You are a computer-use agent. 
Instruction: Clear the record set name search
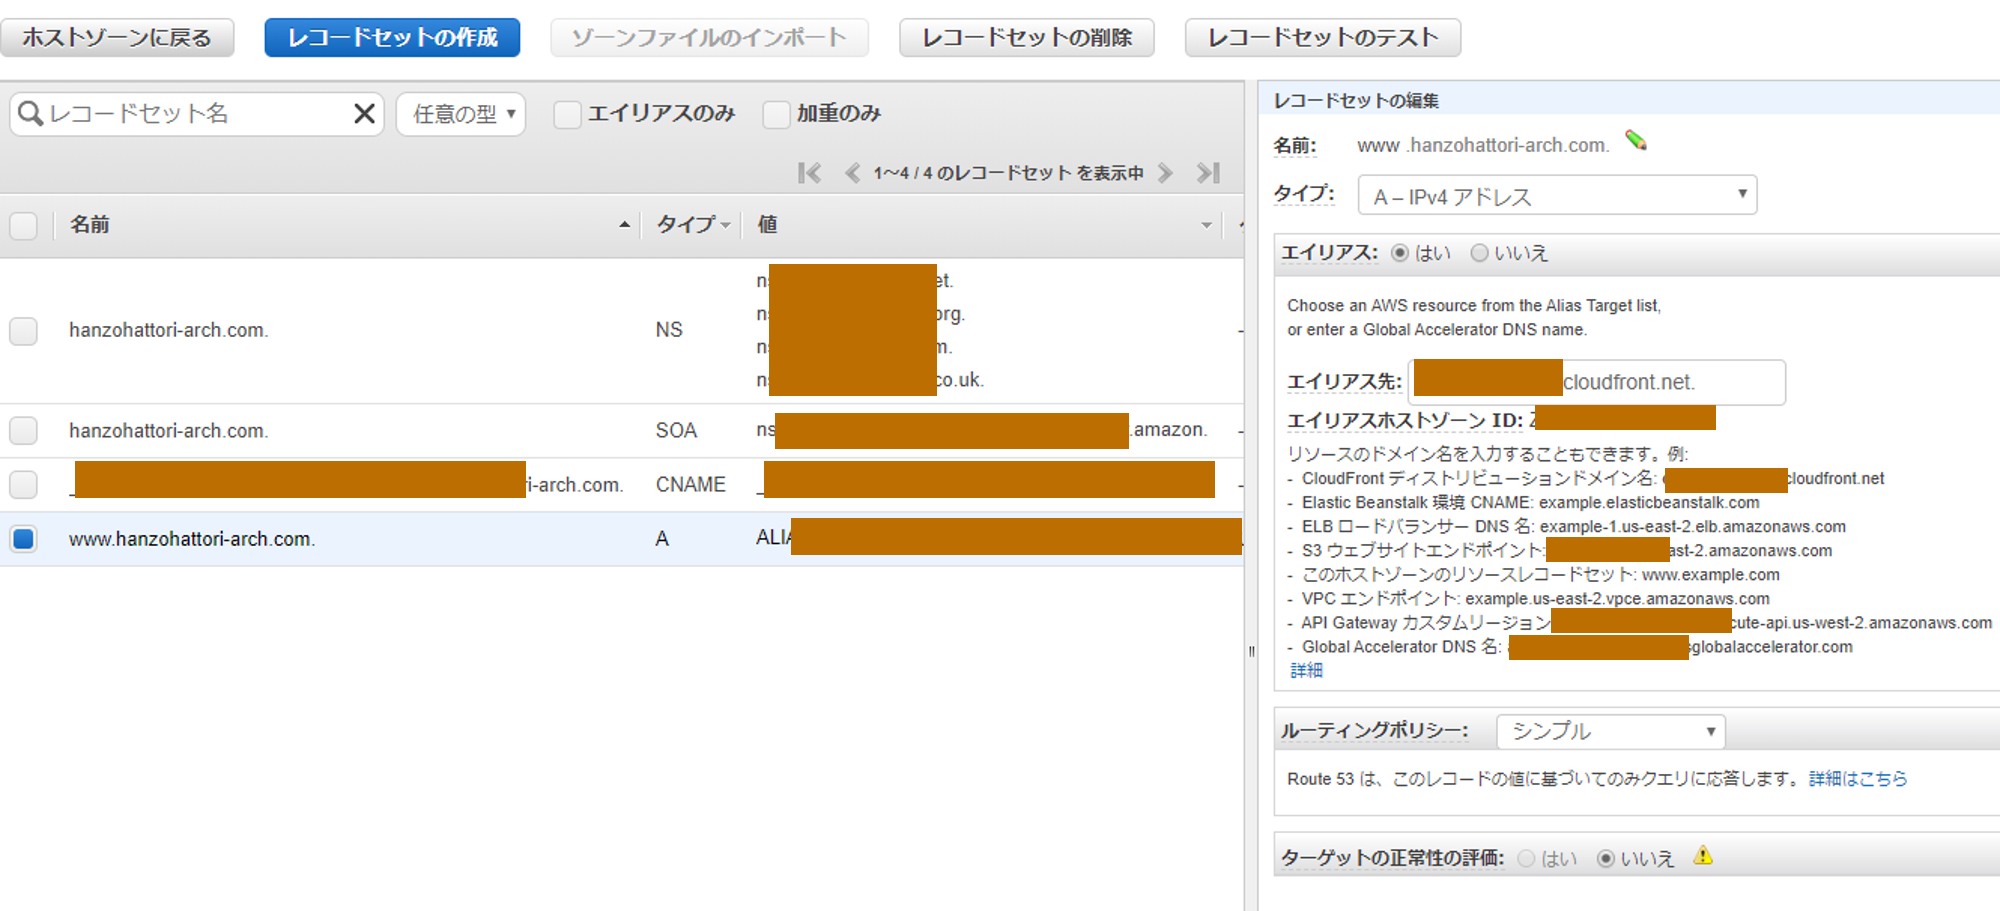pyautogui.click(x=365, y=114)
